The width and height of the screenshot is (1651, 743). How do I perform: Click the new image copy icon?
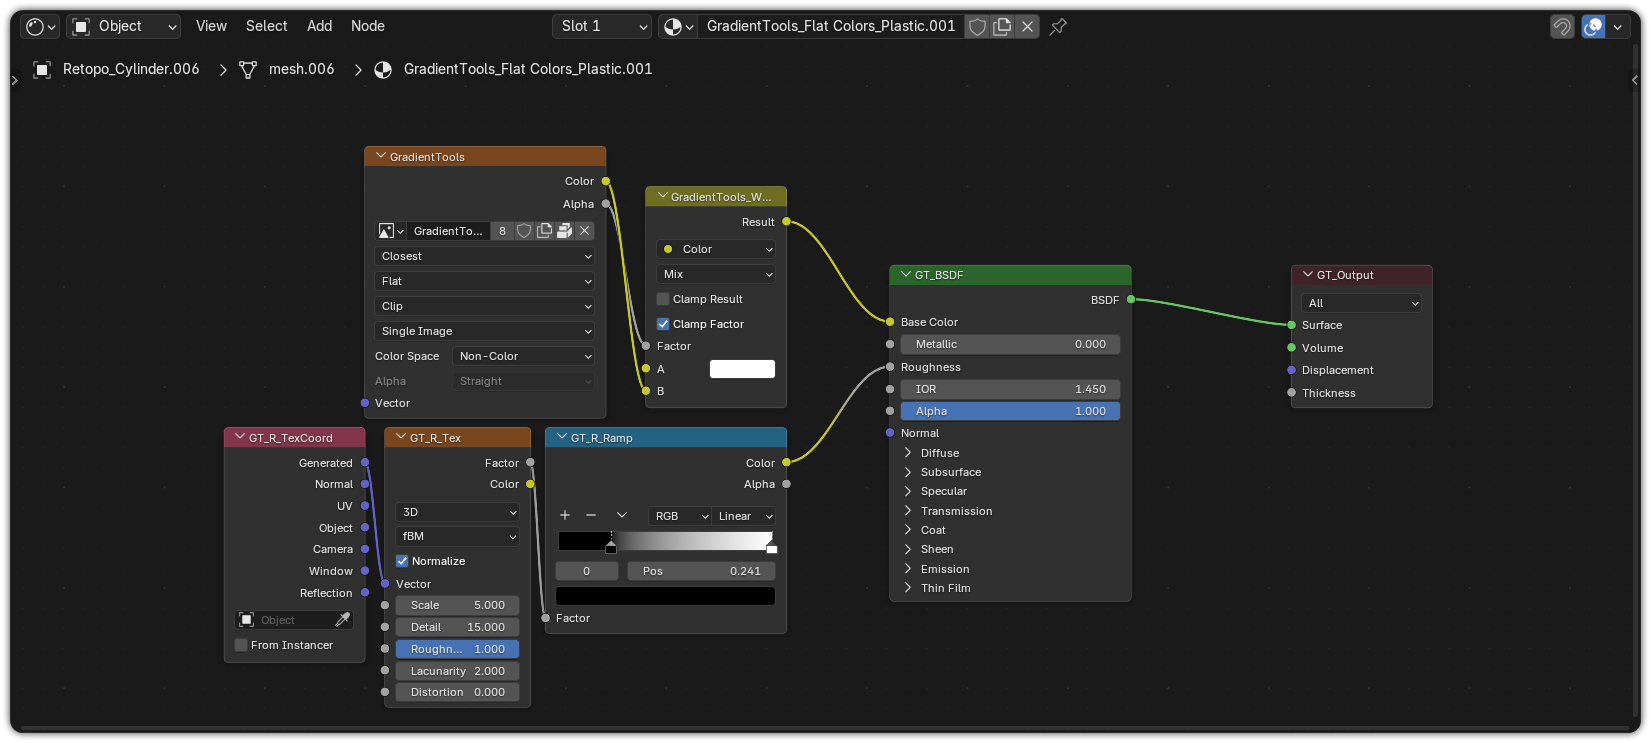[x=544, y=231]
